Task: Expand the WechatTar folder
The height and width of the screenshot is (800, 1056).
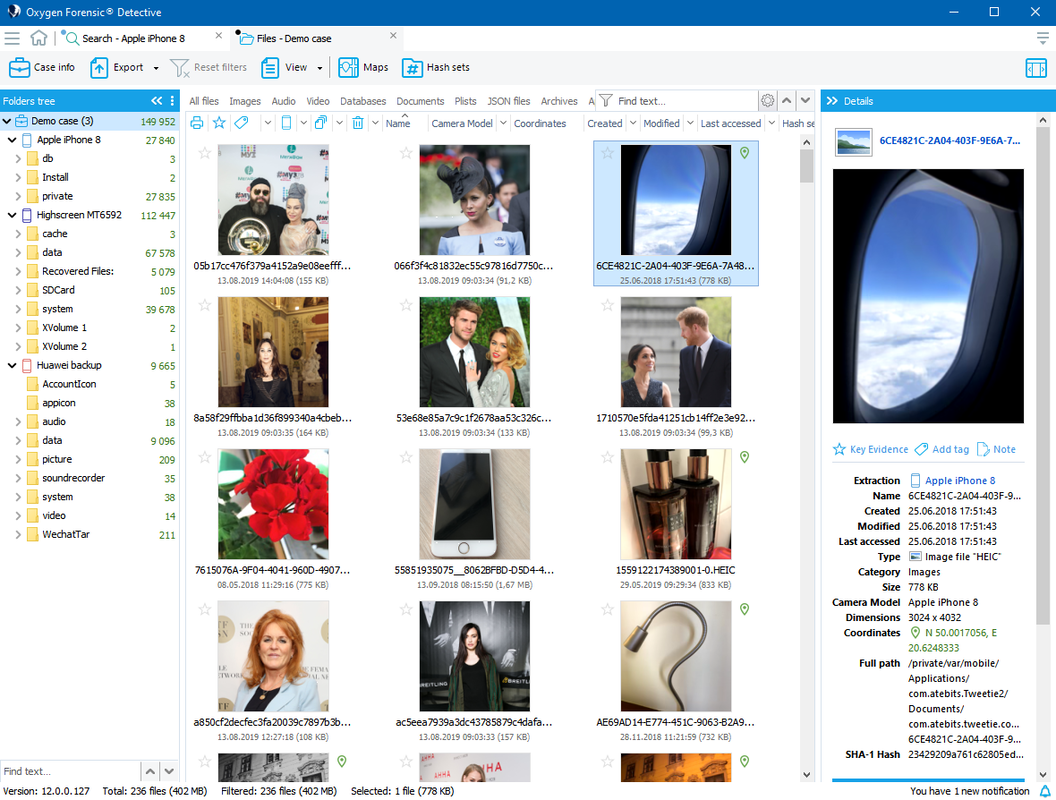Action: tap(18, 535)
